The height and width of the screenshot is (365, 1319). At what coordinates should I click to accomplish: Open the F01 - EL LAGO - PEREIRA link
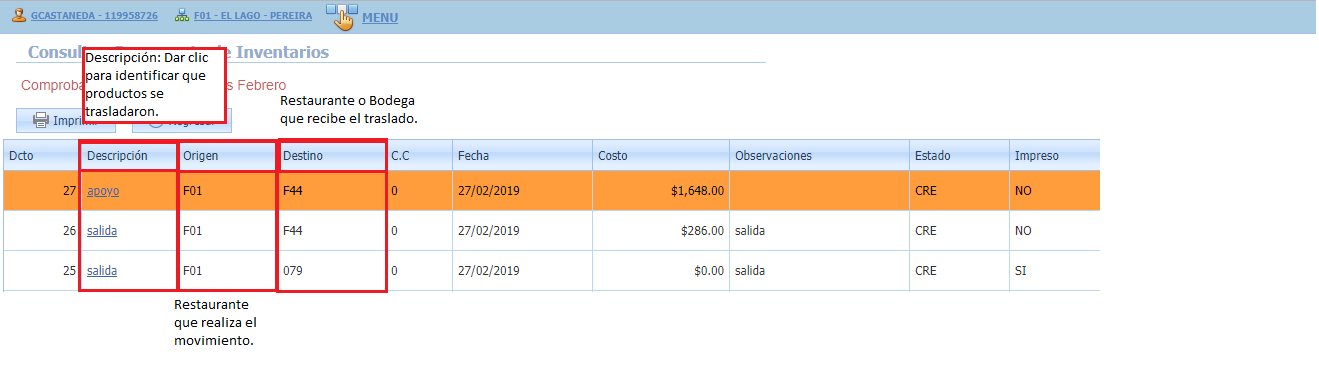[x=253, y=17]
